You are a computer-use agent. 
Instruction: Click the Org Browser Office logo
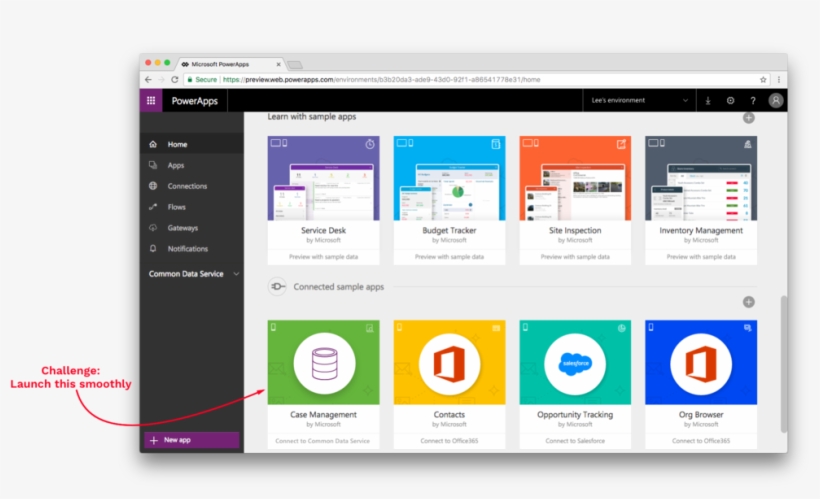(x=701, y=363)
